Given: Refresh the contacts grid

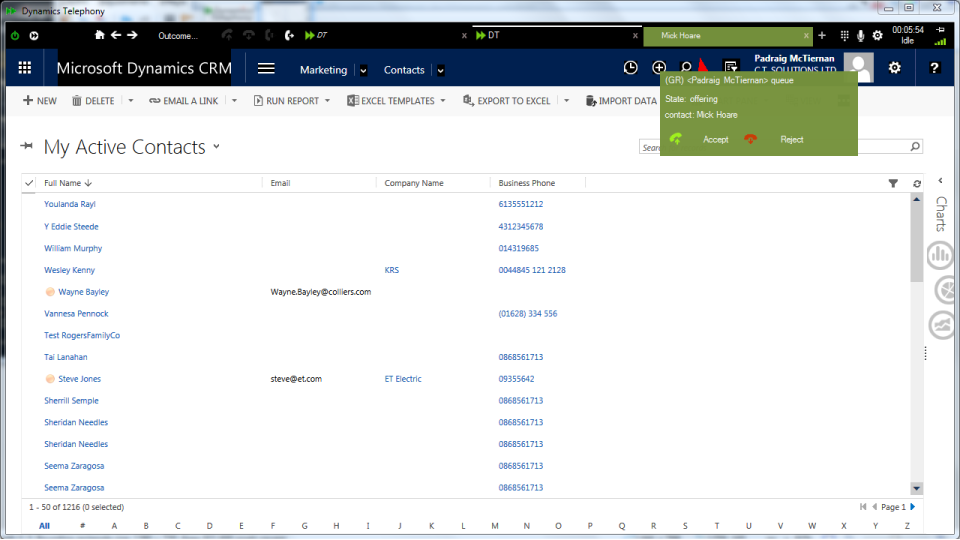Looking at the screenshot, I should (917, 184).
